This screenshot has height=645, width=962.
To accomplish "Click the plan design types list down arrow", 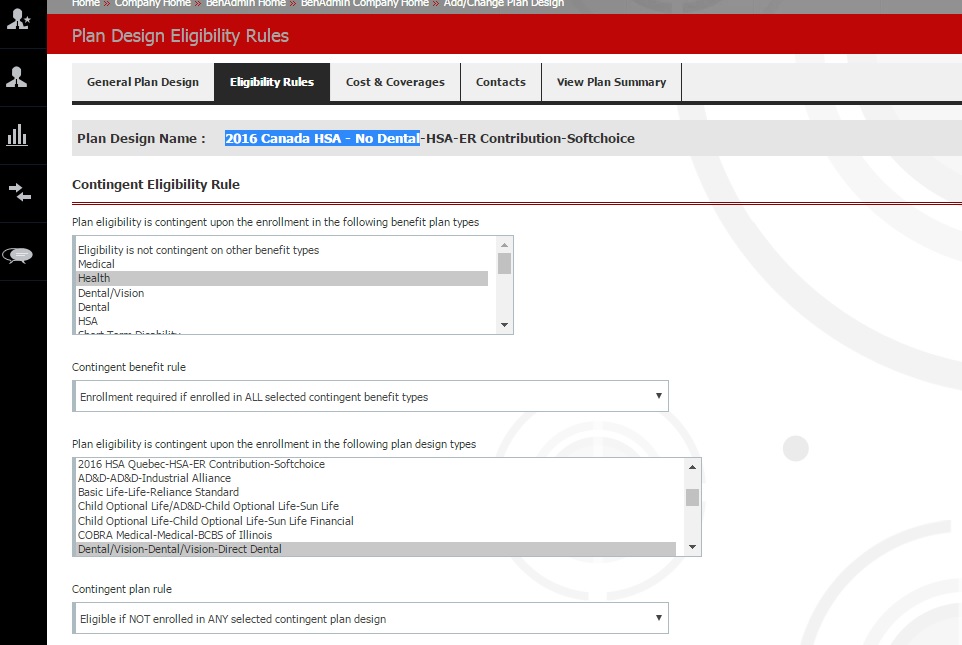I will (692, 547).
